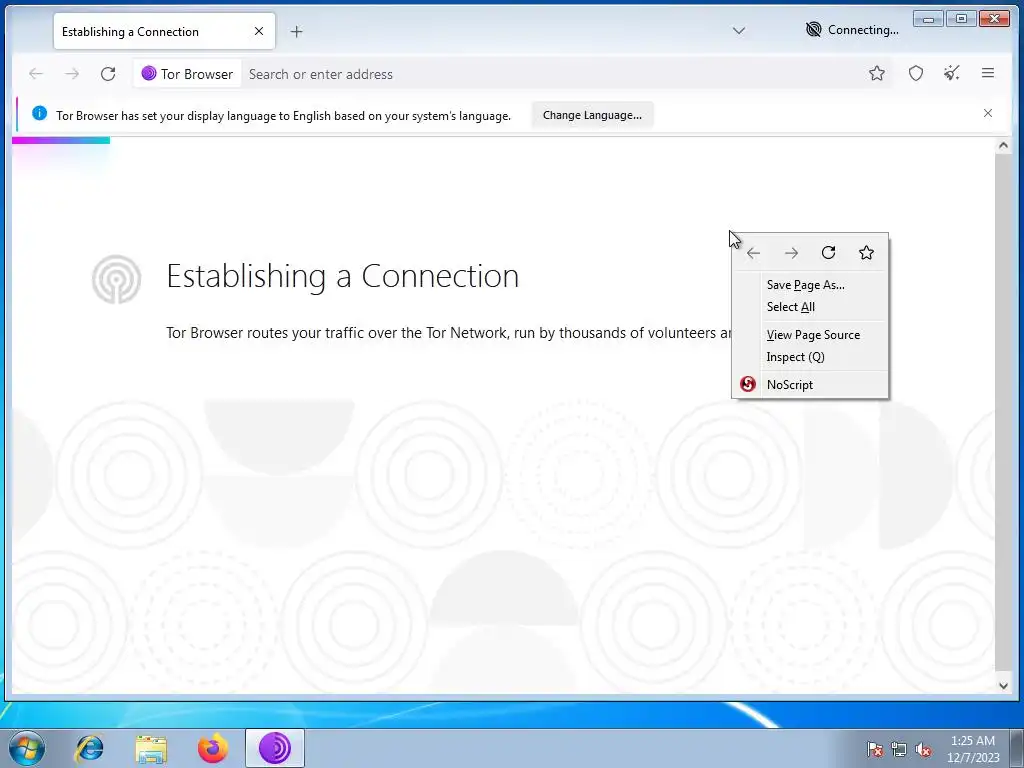Launch Internet Explorer from taskbar
The image size is (1024, 768).
[x=89, y=748]
